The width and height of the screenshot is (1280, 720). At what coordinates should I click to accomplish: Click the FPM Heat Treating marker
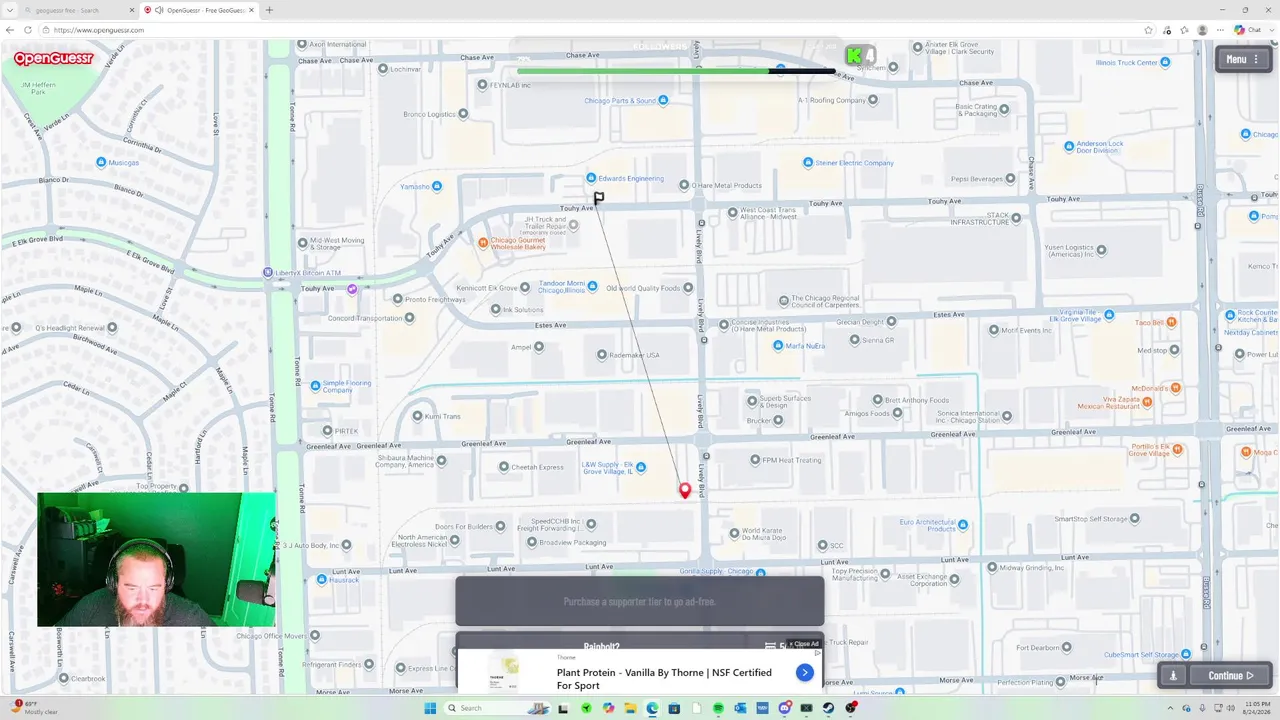tap(754, 460)
